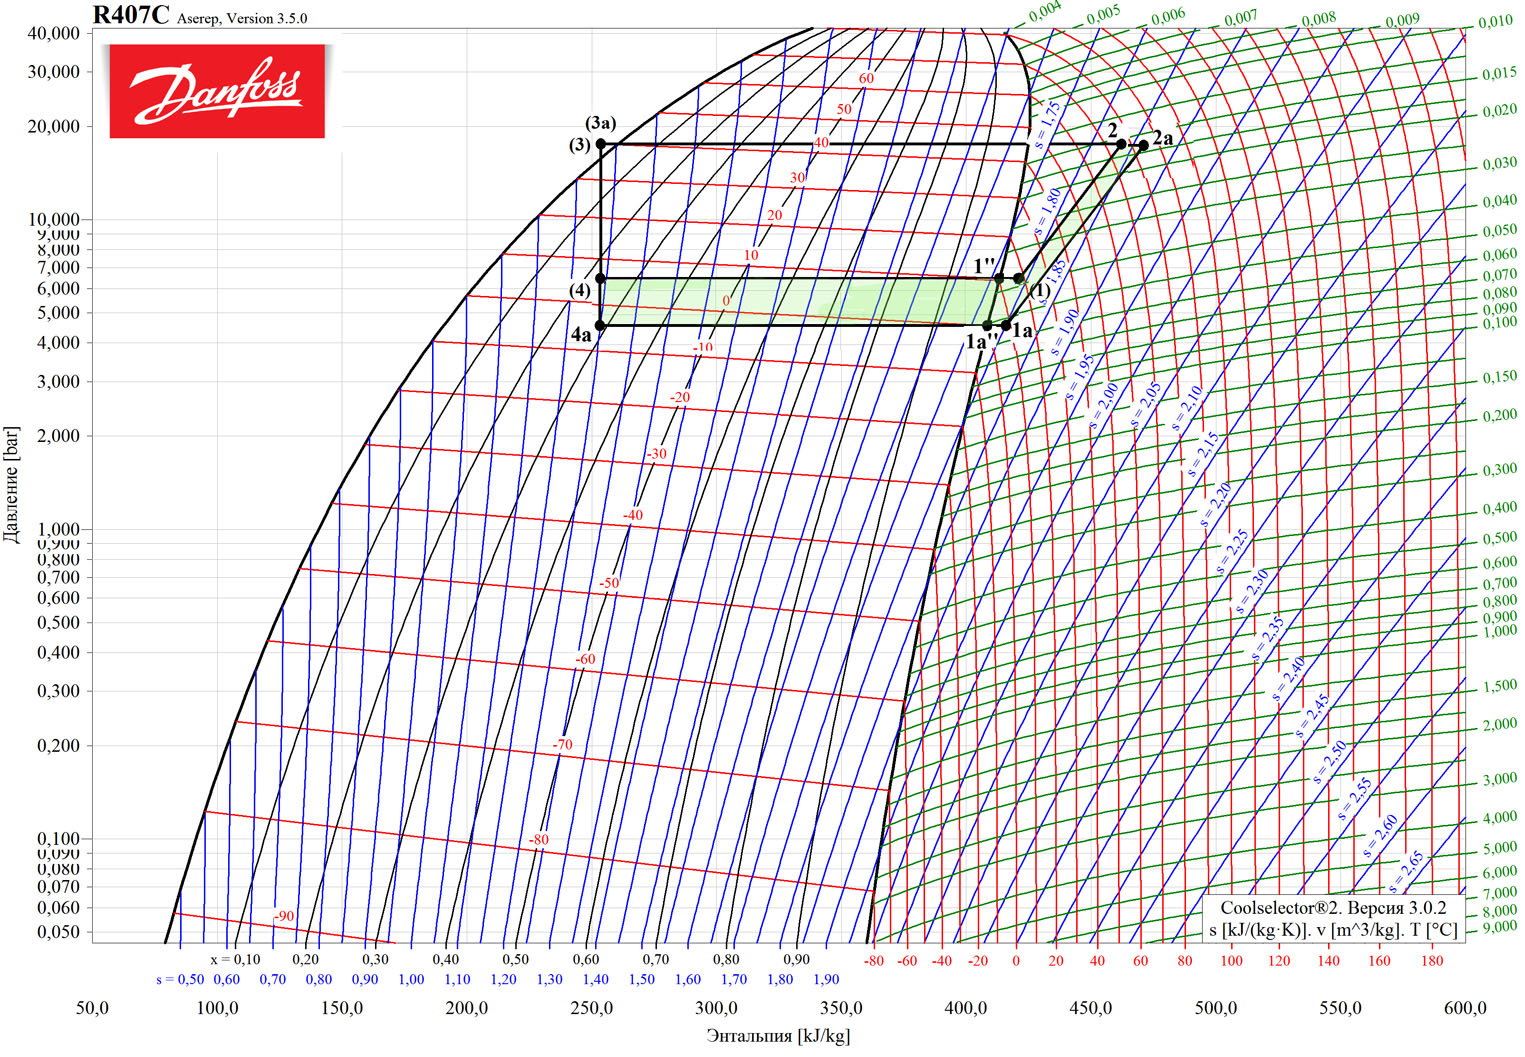The height and width of the screenshot is (1057, 1525).
Task: Click the isotherm label '-30' inside the dome
Action: (x=656, y=454)
